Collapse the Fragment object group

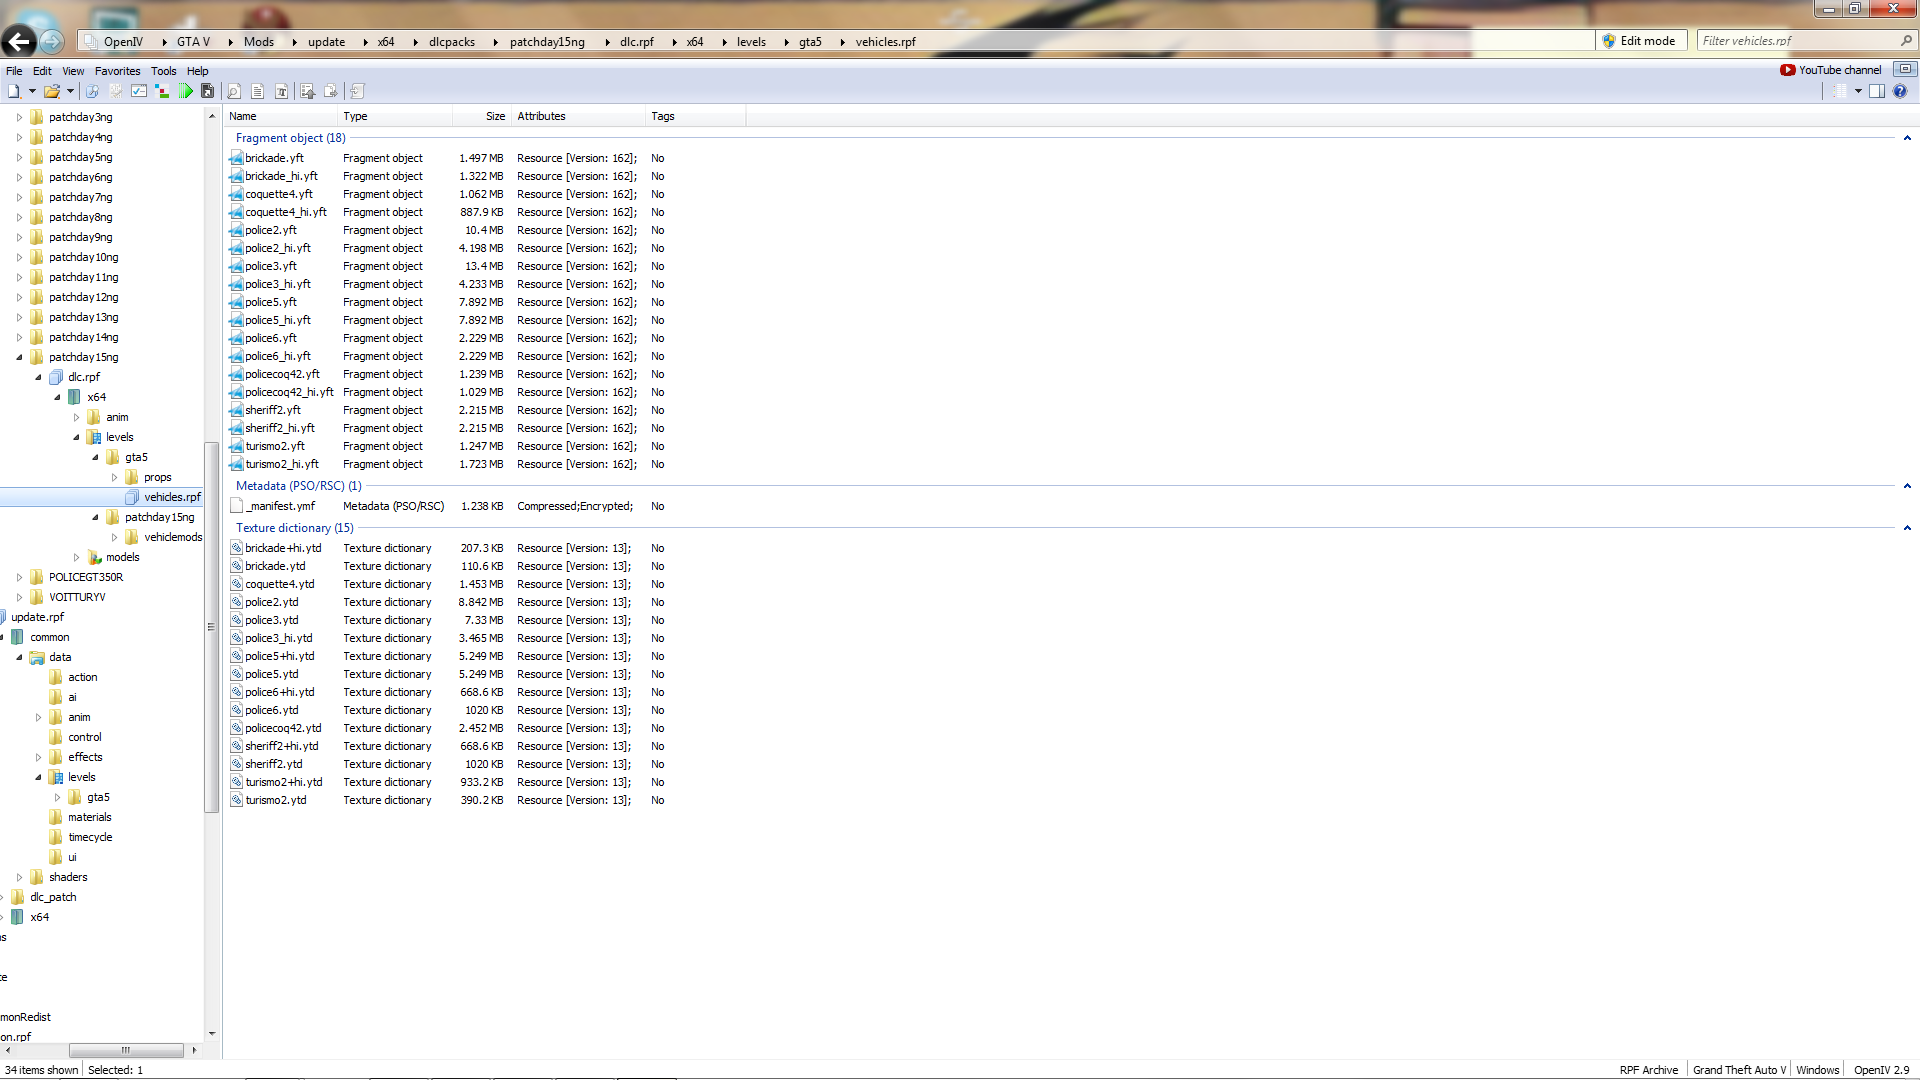pos(1907,138)
